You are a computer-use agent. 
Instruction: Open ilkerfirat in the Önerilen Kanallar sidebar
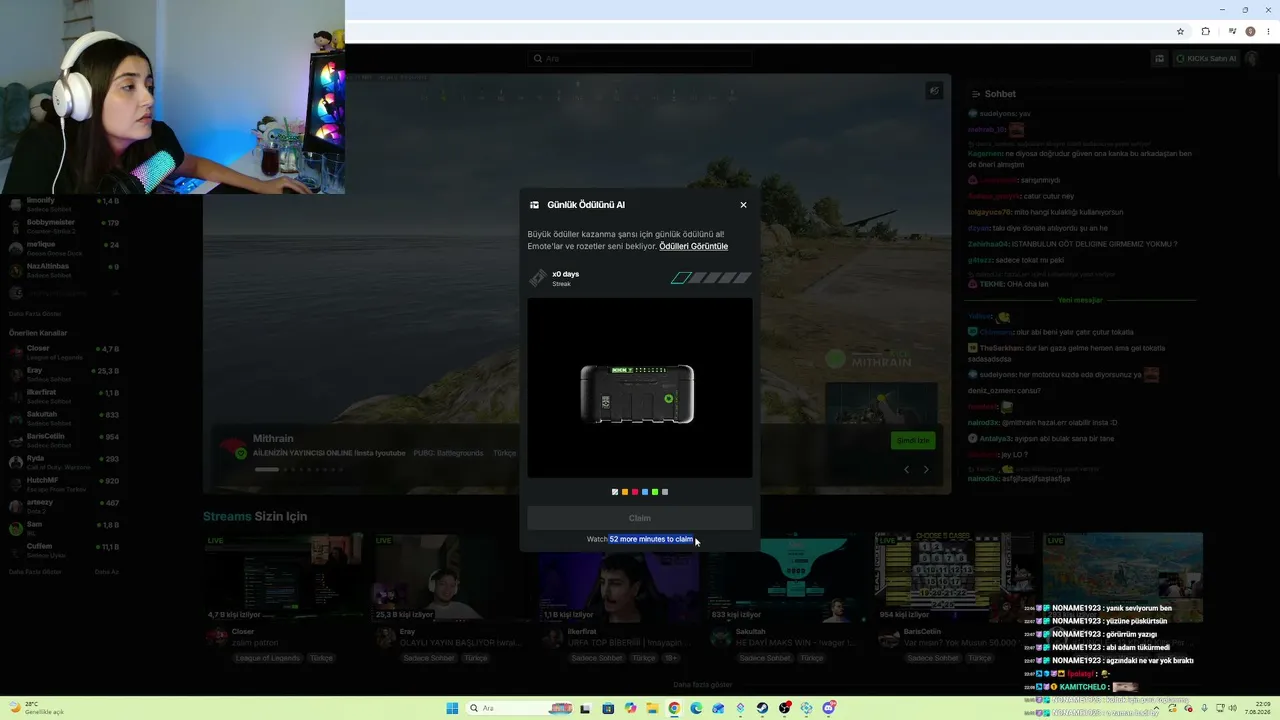coord(64,396)
